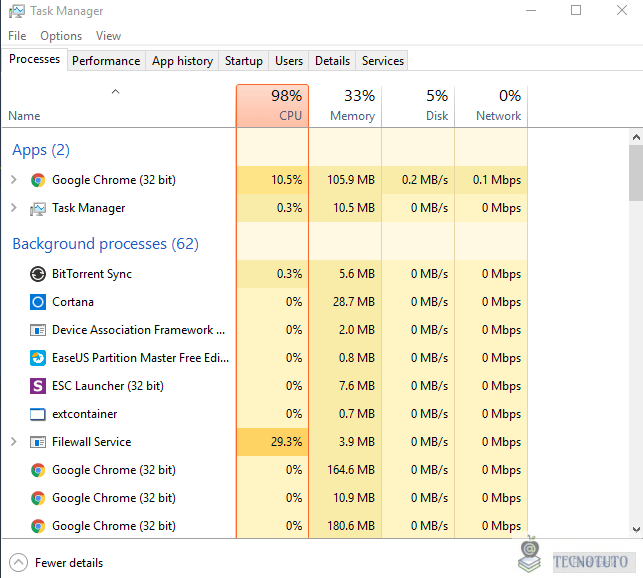Select the BitTorrent Sync process name

pyautogui.click(x=92, y=274)
